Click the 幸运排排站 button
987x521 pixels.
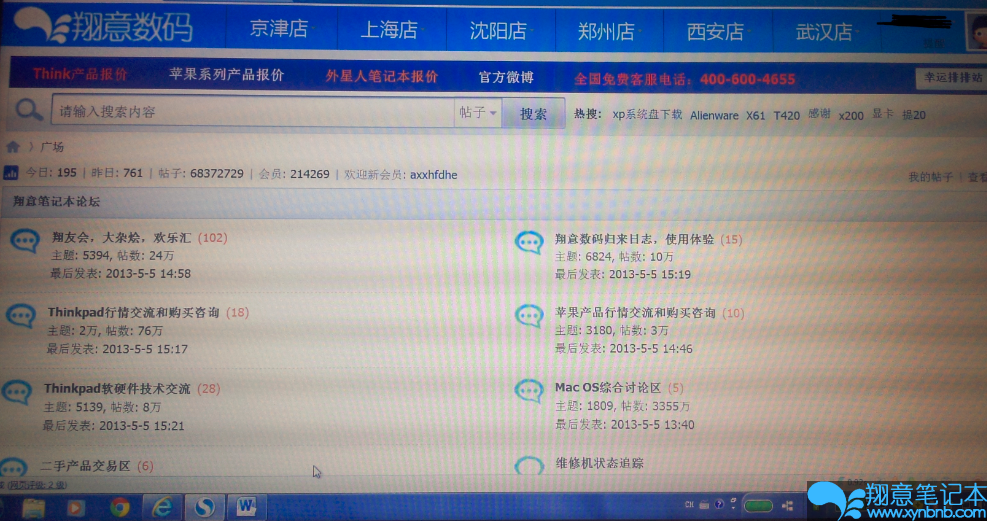coord(950,78)
